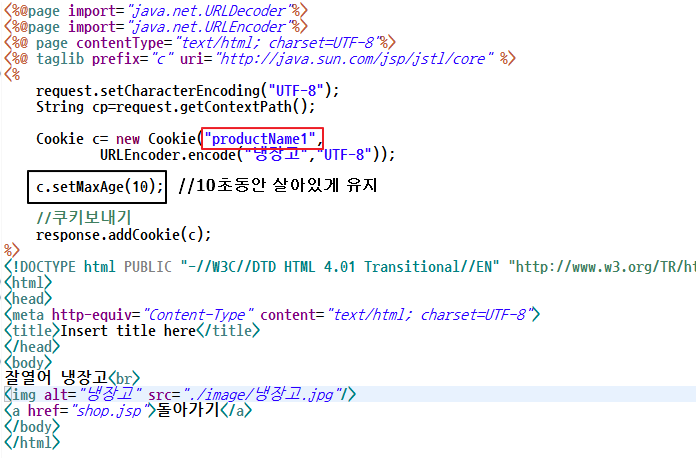
Task: Click the URLEncoder.encode call text
Action: pyautogui.click(x=247, y=155)
